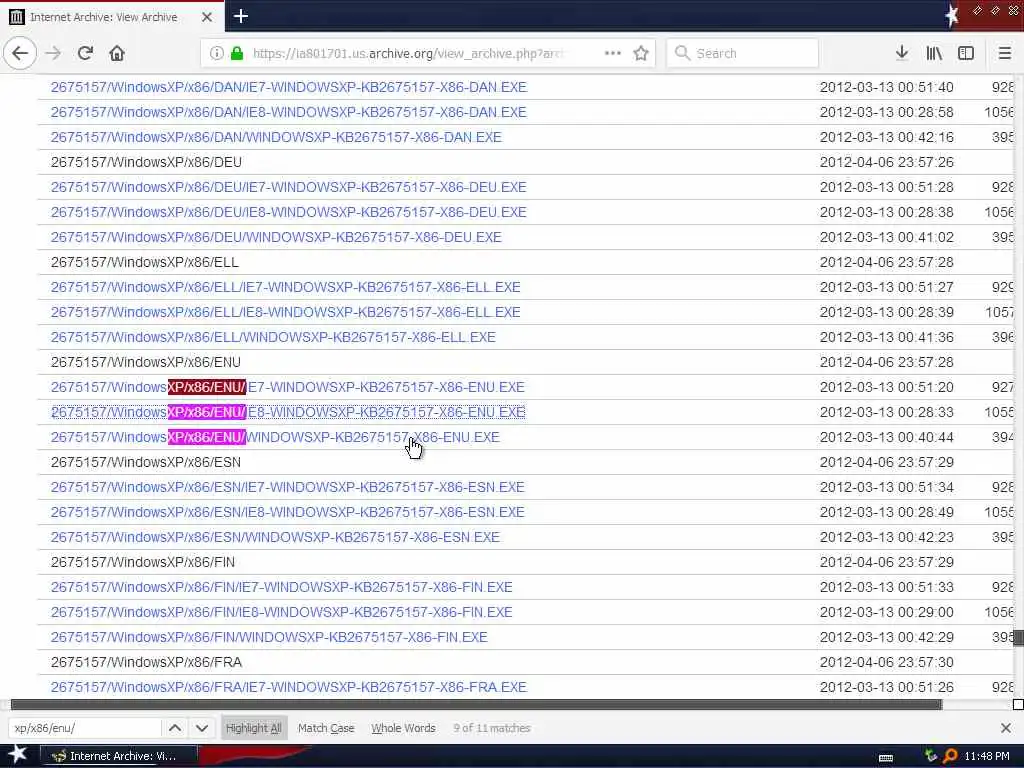Screen dimensions: 1024x768
Task: Close the Internet Archive tab
Action: 206,17
